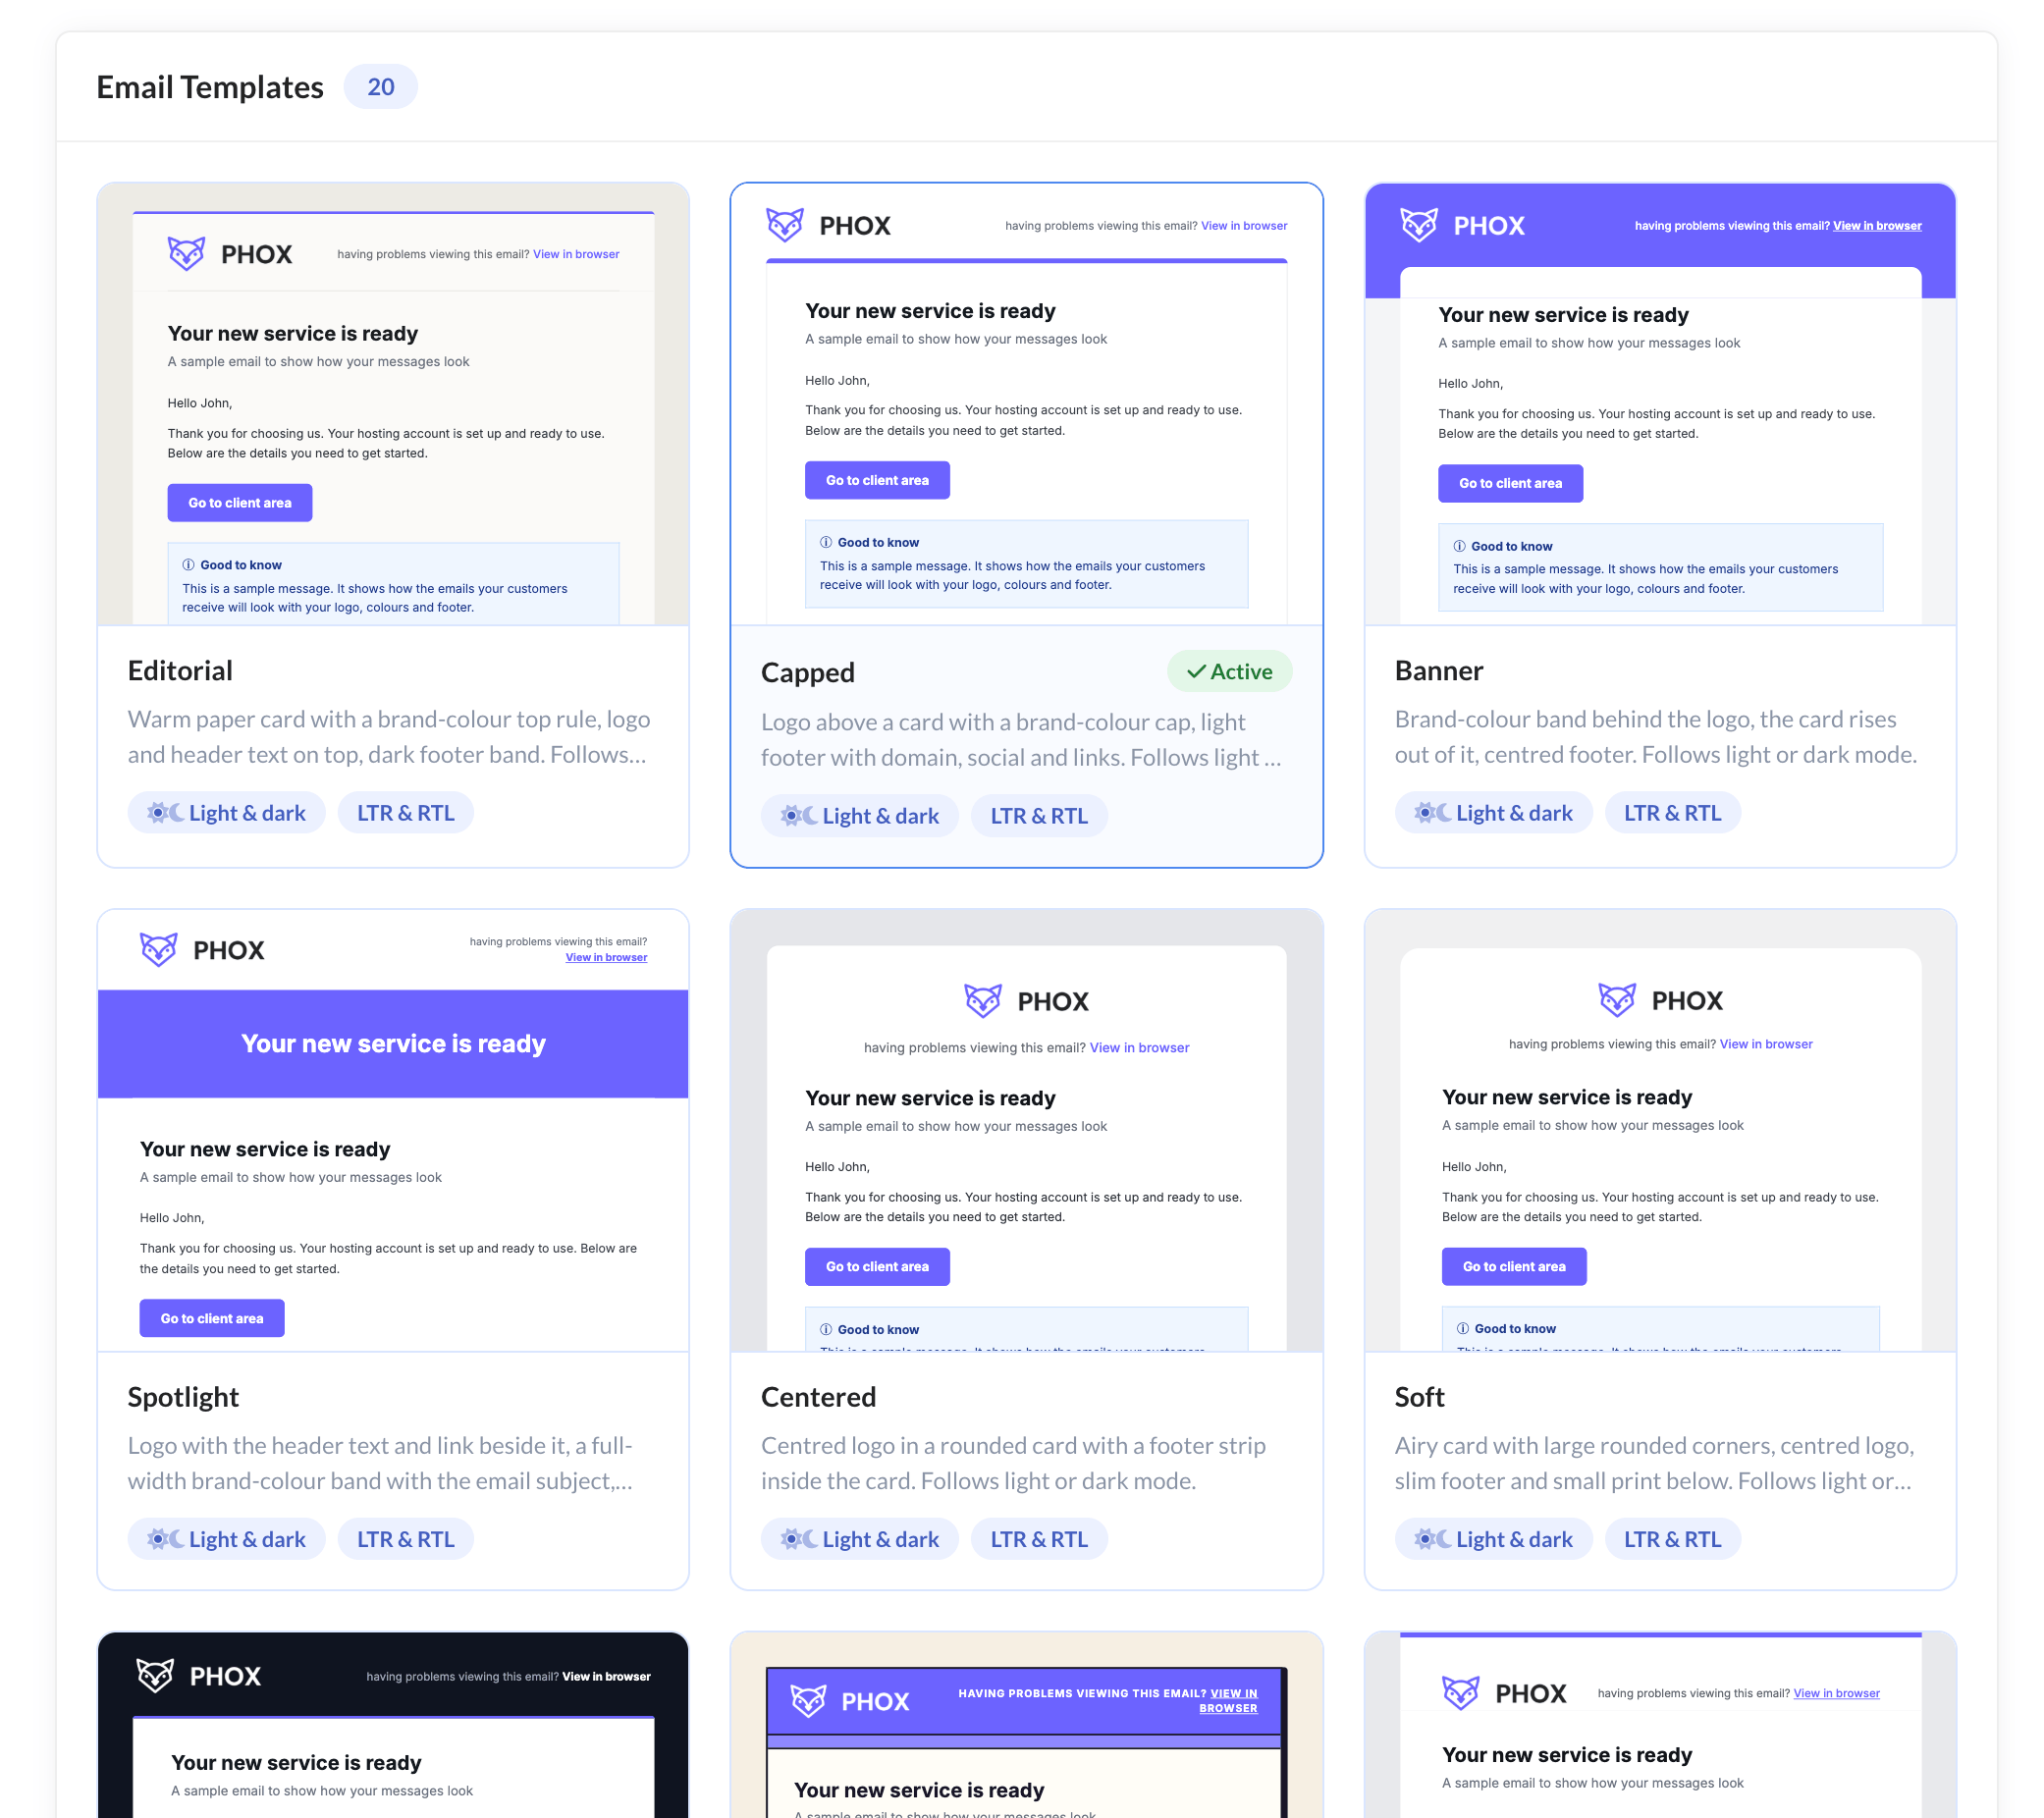Click the info icon beside Good to know in Capped

(x=826, y=542)
